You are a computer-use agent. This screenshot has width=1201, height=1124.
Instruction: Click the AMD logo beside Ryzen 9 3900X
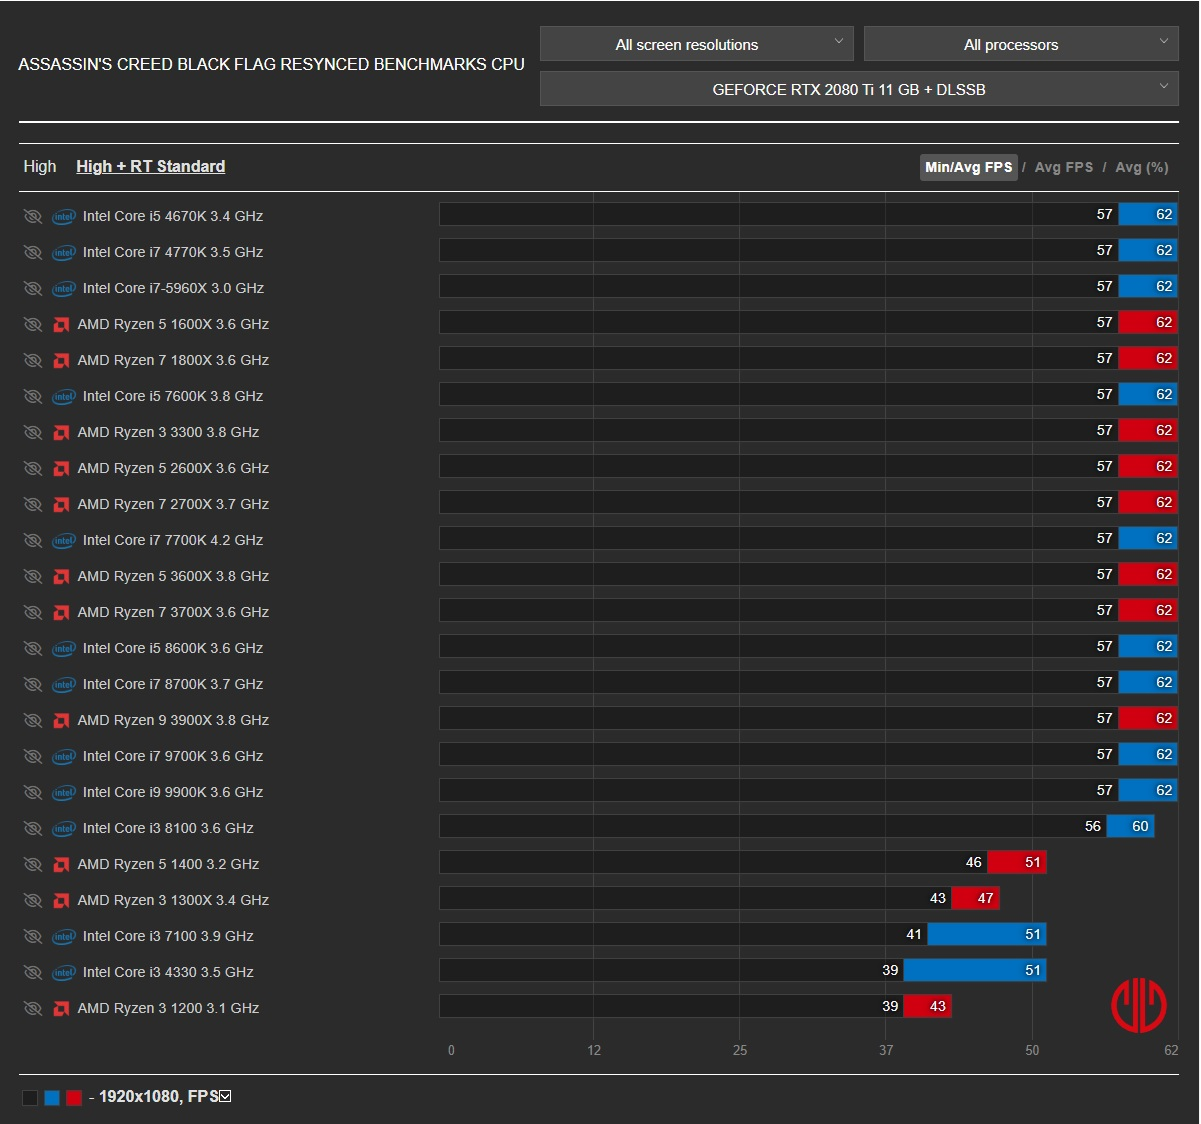pyautogui.click(x=61, y=721)
